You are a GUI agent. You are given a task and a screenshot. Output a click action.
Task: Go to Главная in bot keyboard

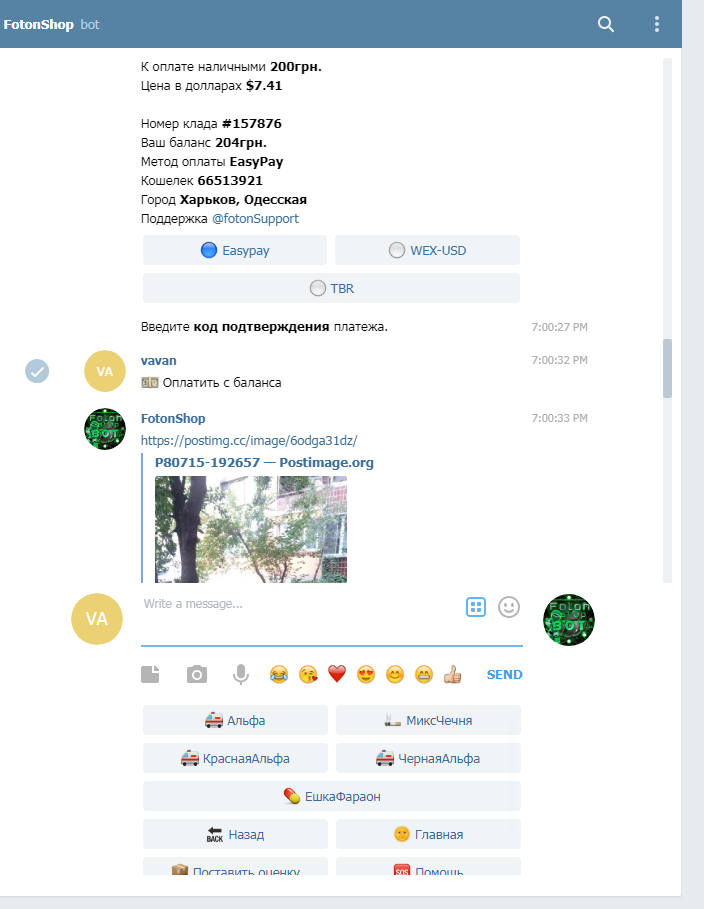(428, 834)
